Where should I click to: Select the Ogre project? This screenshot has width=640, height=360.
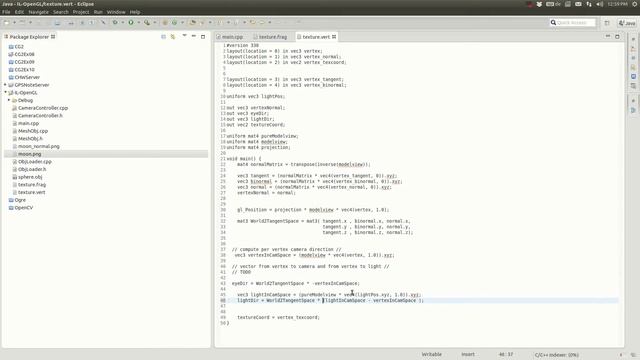[20, 200]
